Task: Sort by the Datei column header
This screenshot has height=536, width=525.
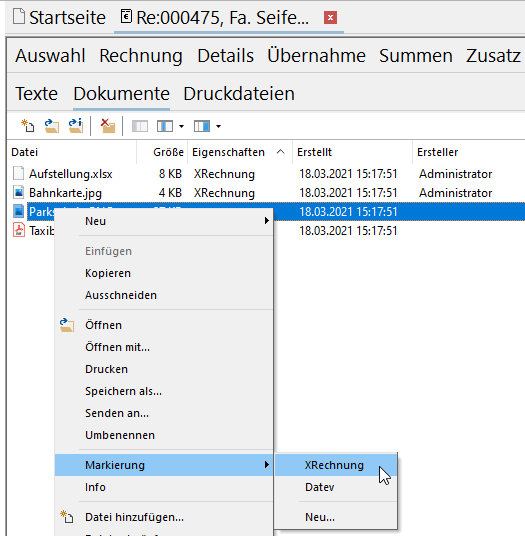Action: [71, 152]
